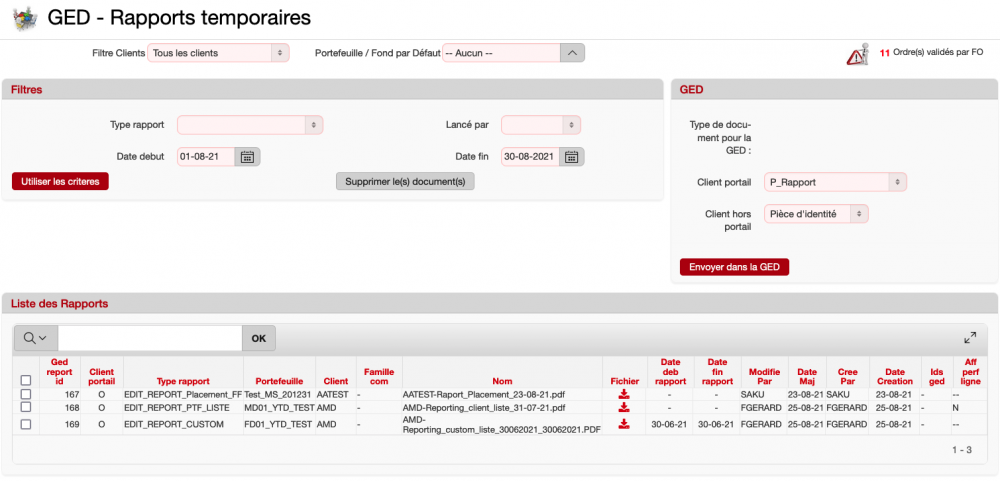Click the reports list search text field
Screen dimensions: 1000x481
click(150, 338)
